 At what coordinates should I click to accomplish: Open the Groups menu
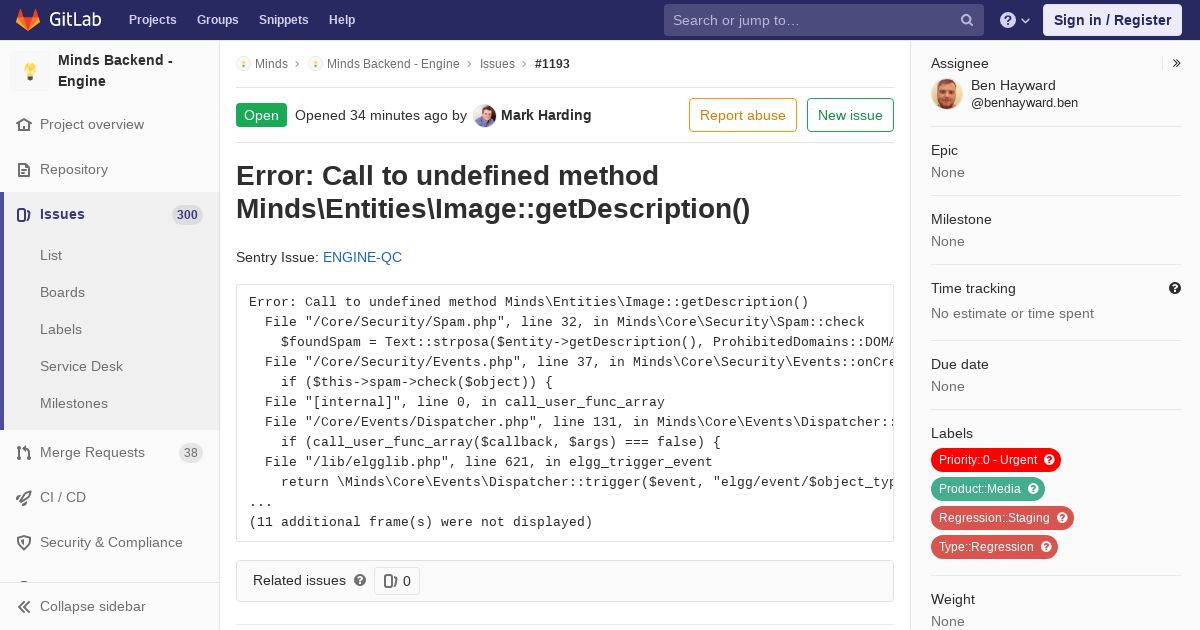pos(217,20)
